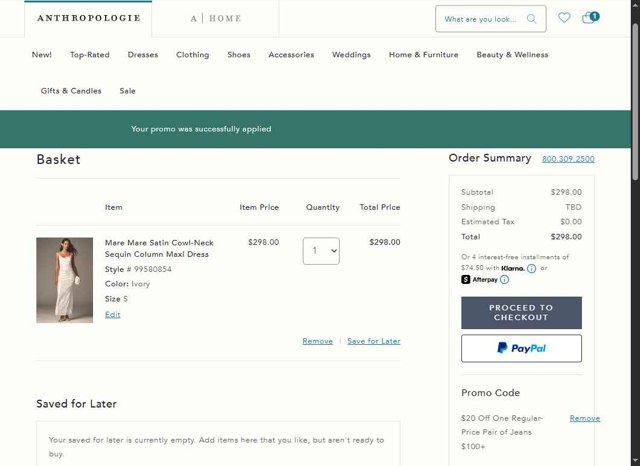Viewport: 640px width, 466px height.
Task: Open the shopping basket icon
Action: [x=590, y=17]
